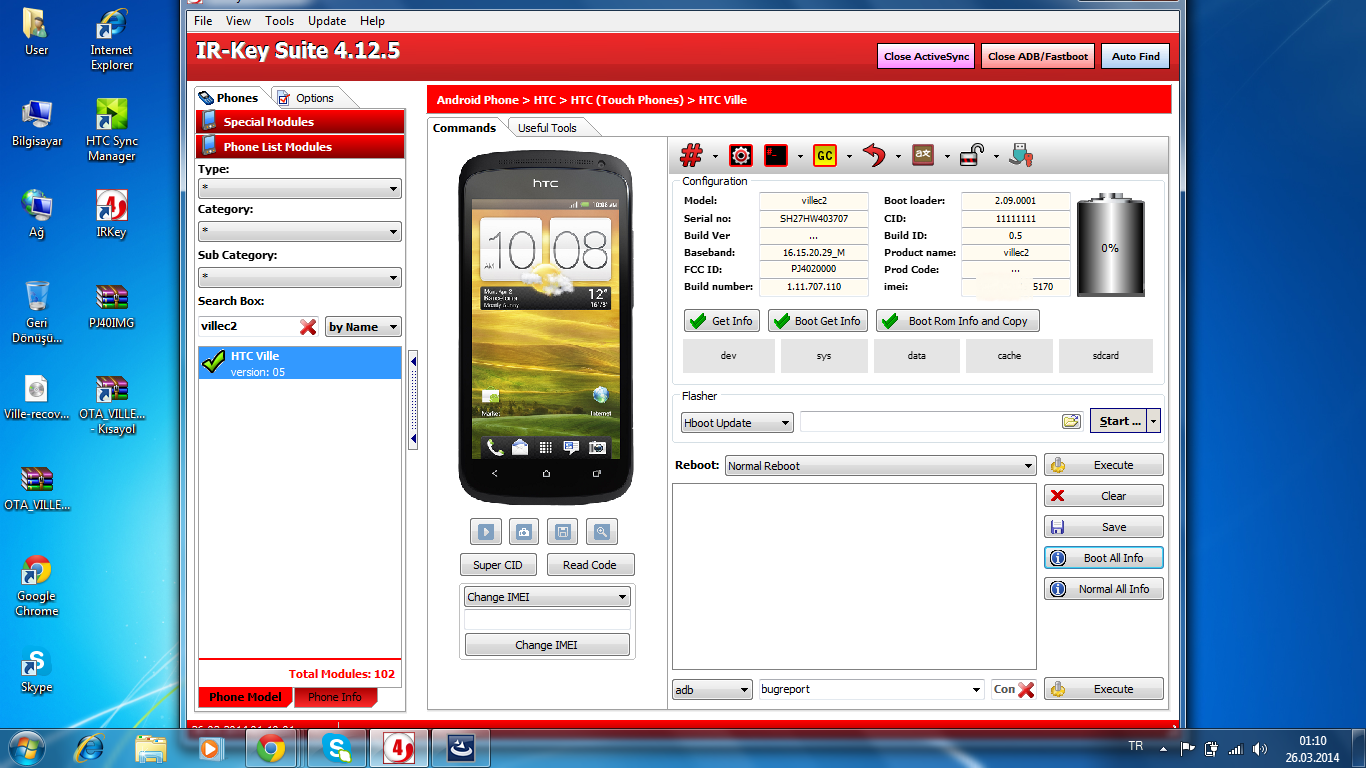Open the Help menu
Screen dimensions: 1366x768
pyautogui.click(x=372, y=20)
